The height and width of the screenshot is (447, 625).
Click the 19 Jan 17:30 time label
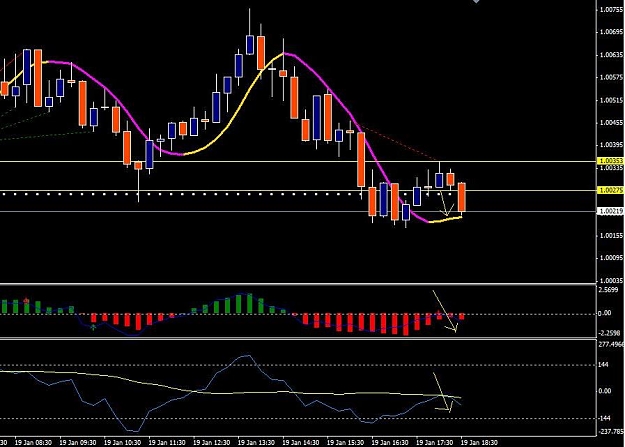coord(434,443)
